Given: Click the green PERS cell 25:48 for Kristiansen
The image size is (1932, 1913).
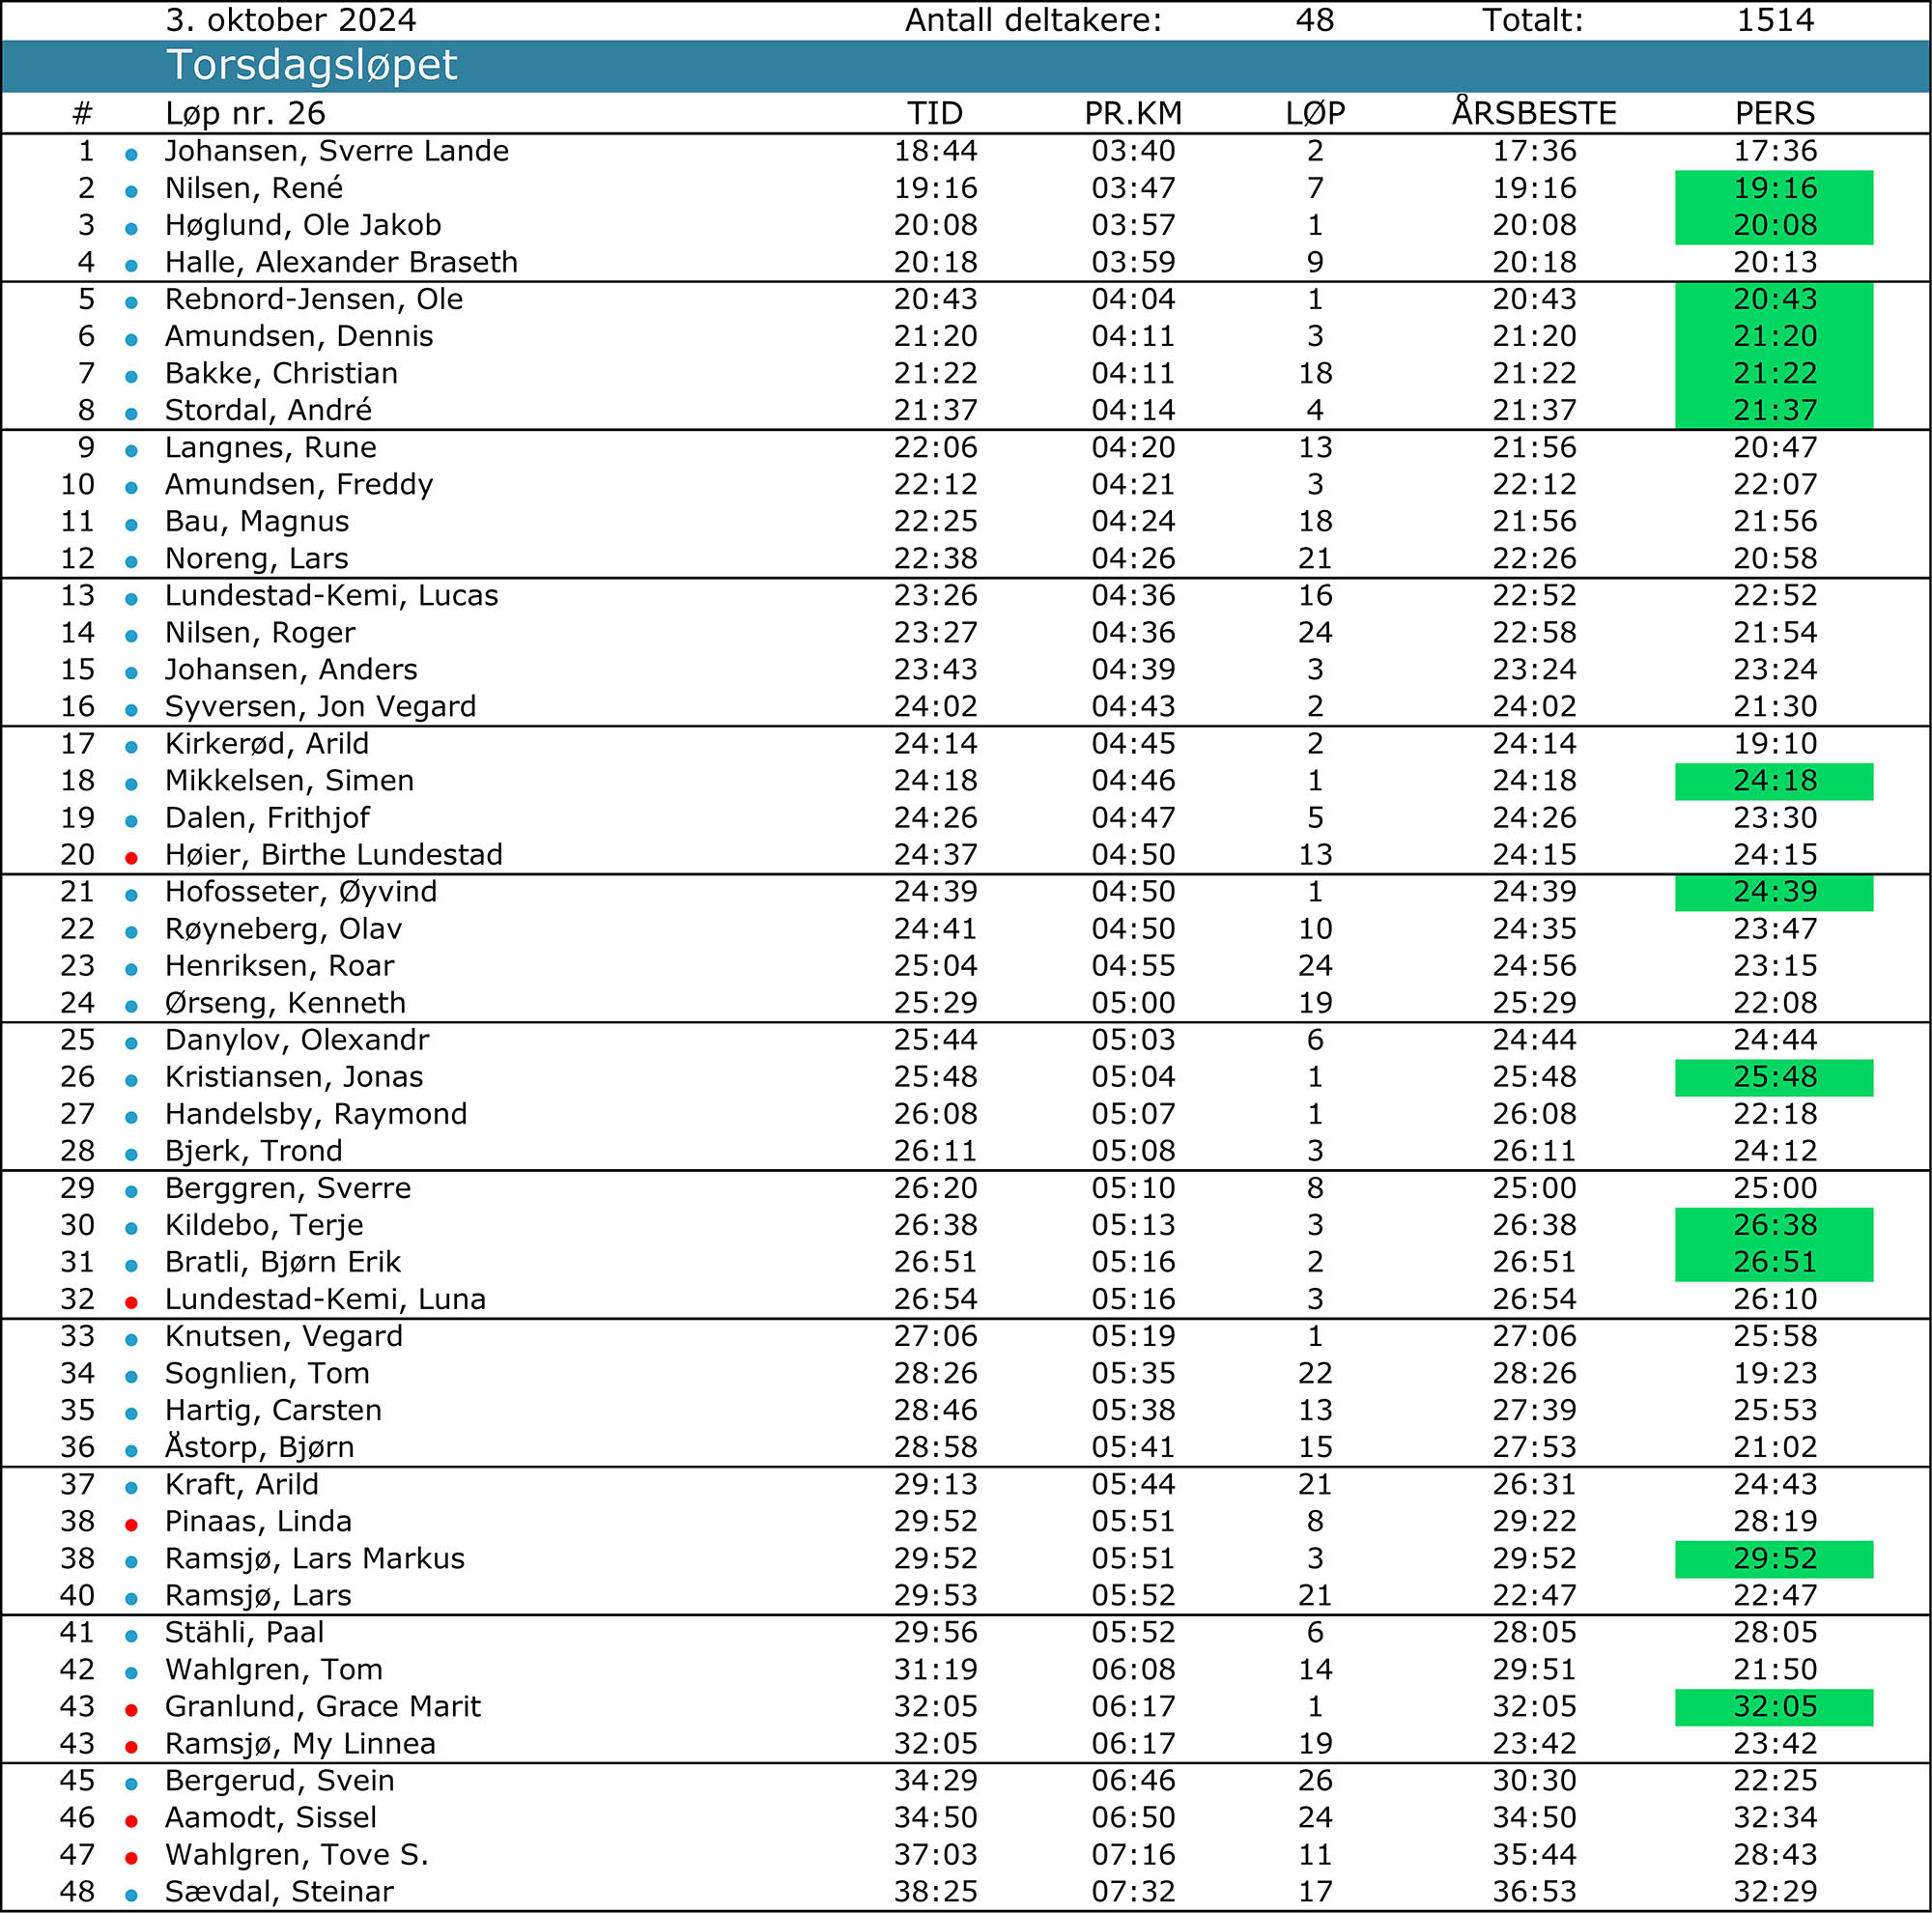Looking at the screenshot, I should [x=1774, y=1077].
